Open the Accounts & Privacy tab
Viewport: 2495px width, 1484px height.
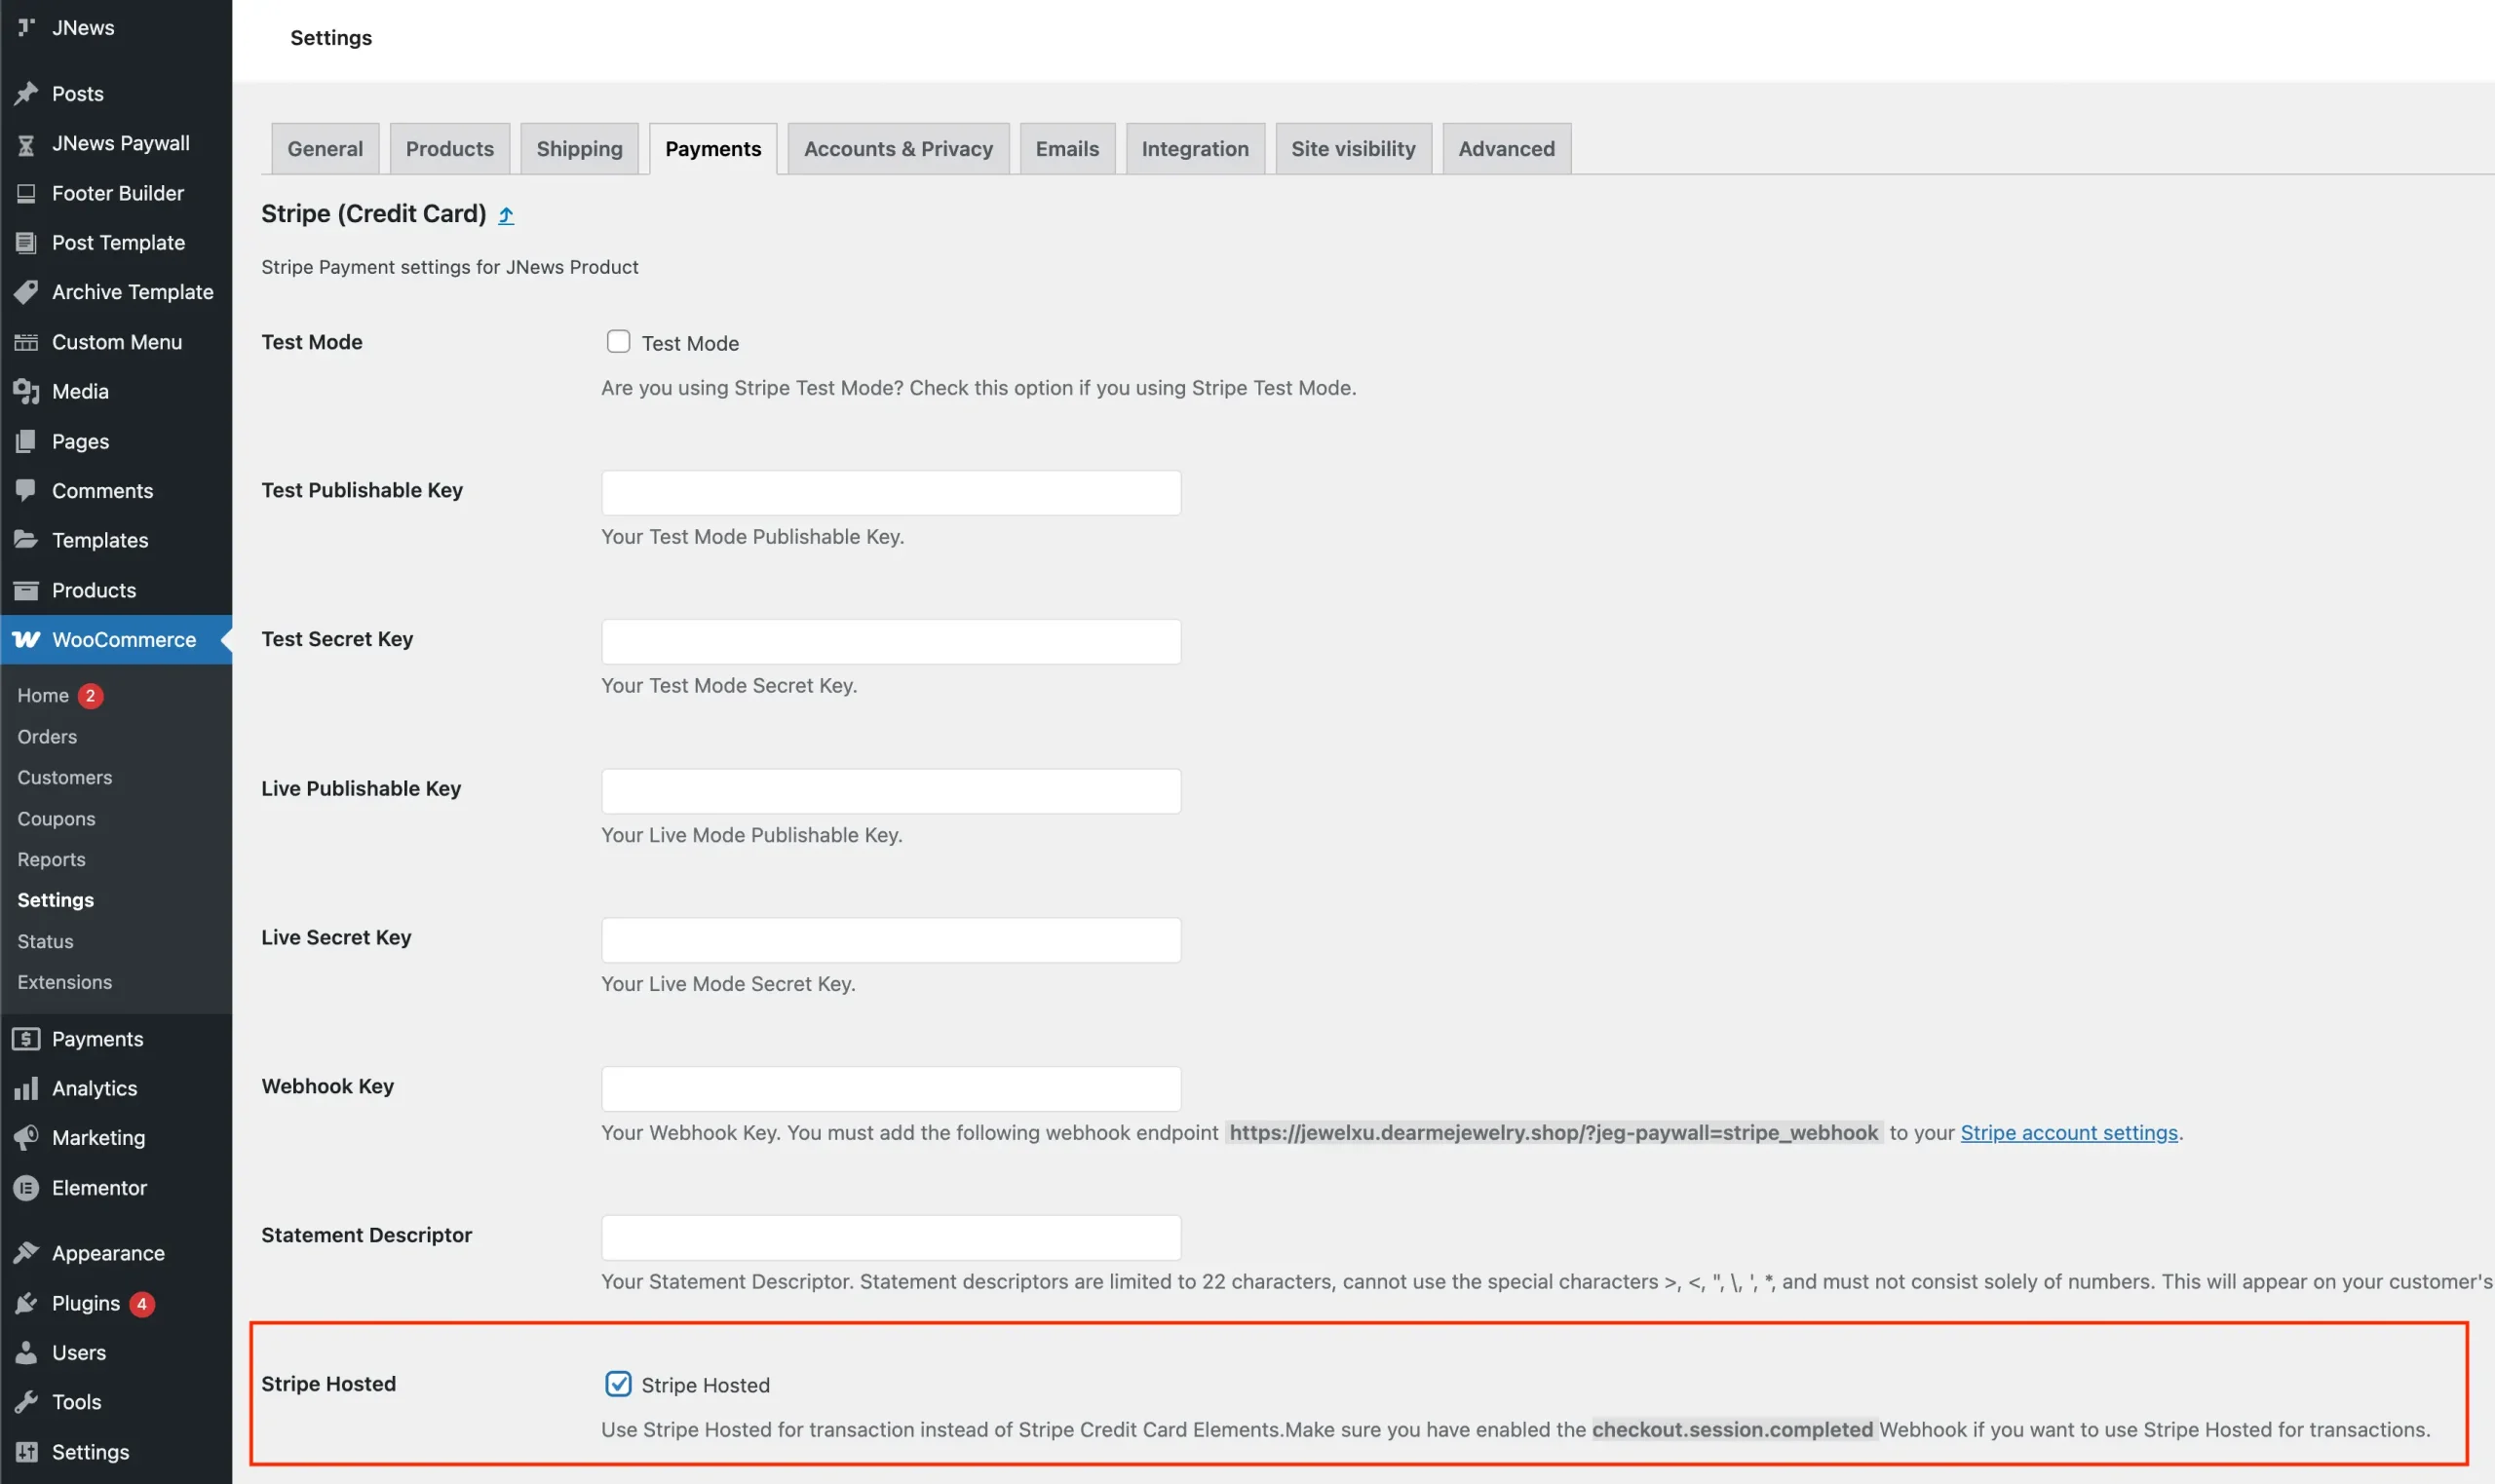897,149
